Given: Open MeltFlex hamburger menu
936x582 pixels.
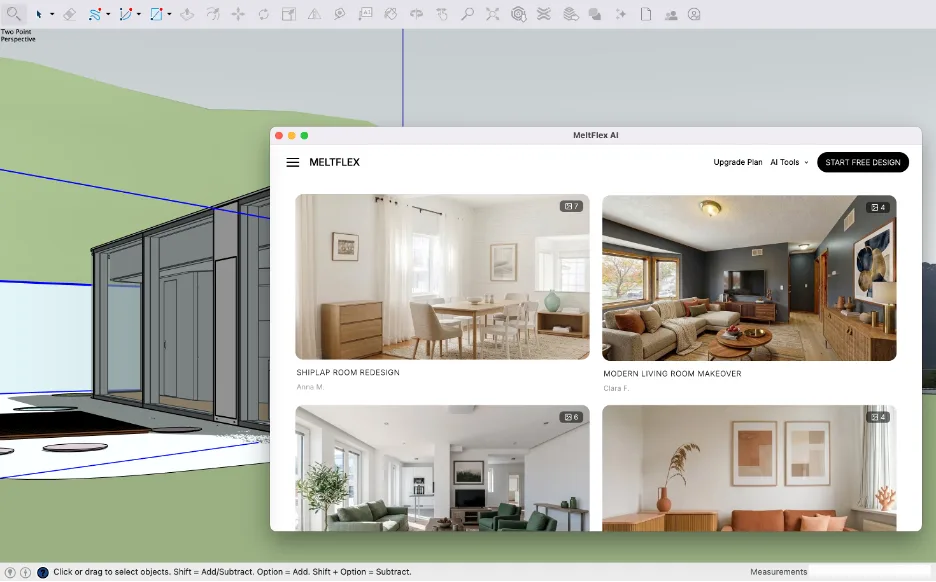Looking at the screenshot, I should (x=292, y=162).
